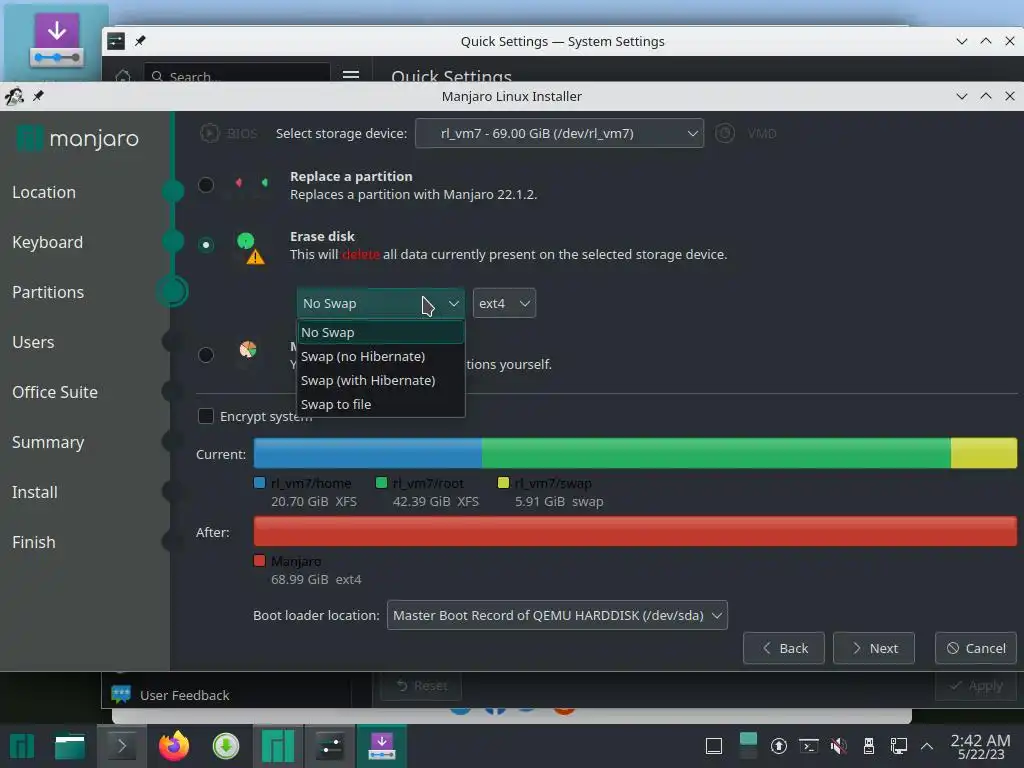
Task: Click the Location step in sidebar
Action: pyautogui.click(x=44, y=192)
